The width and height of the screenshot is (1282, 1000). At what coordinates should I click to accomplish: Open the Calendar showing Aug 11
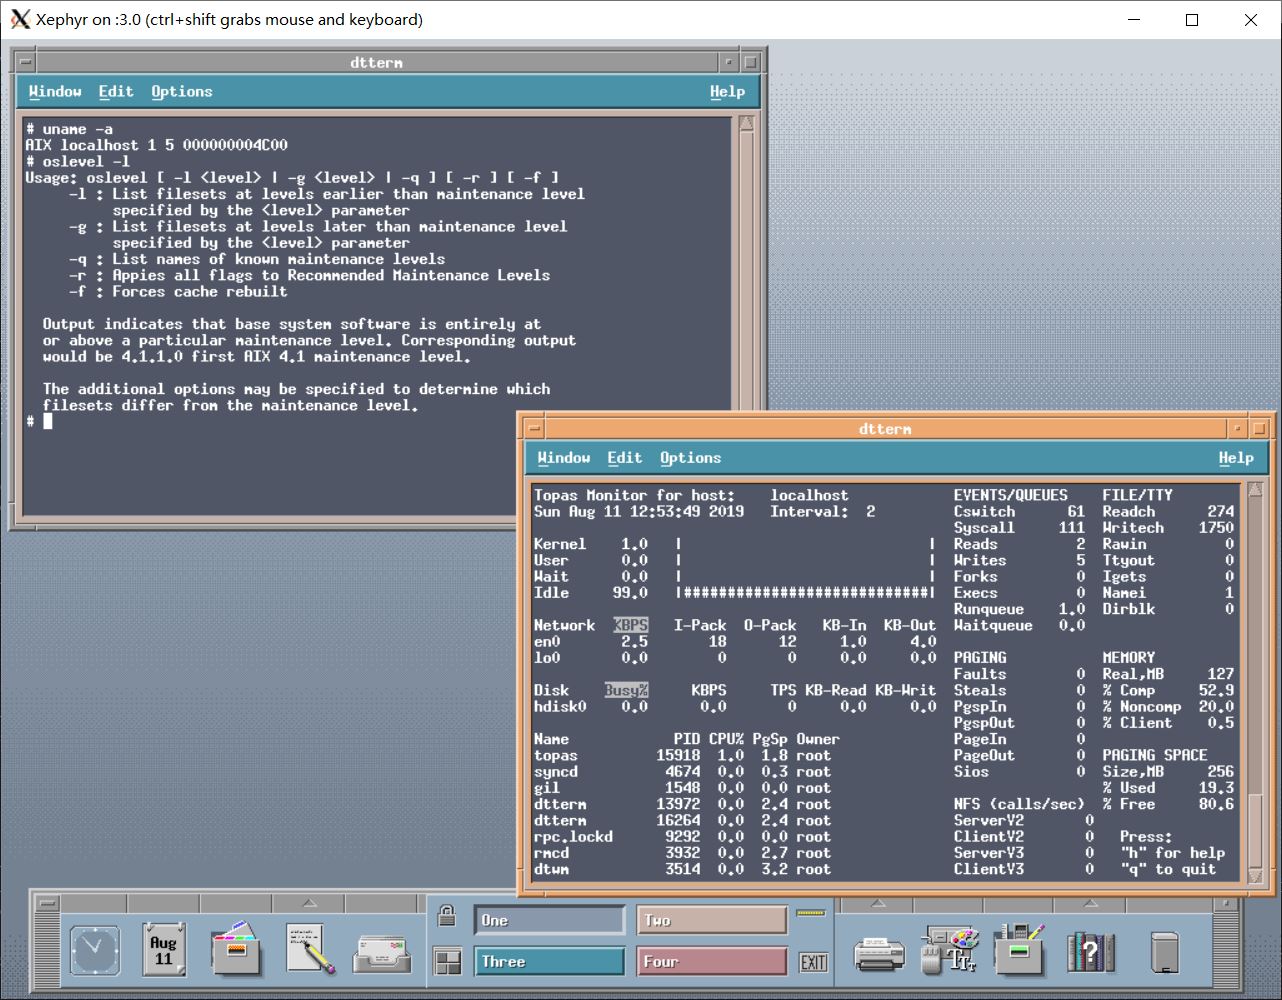163,950
